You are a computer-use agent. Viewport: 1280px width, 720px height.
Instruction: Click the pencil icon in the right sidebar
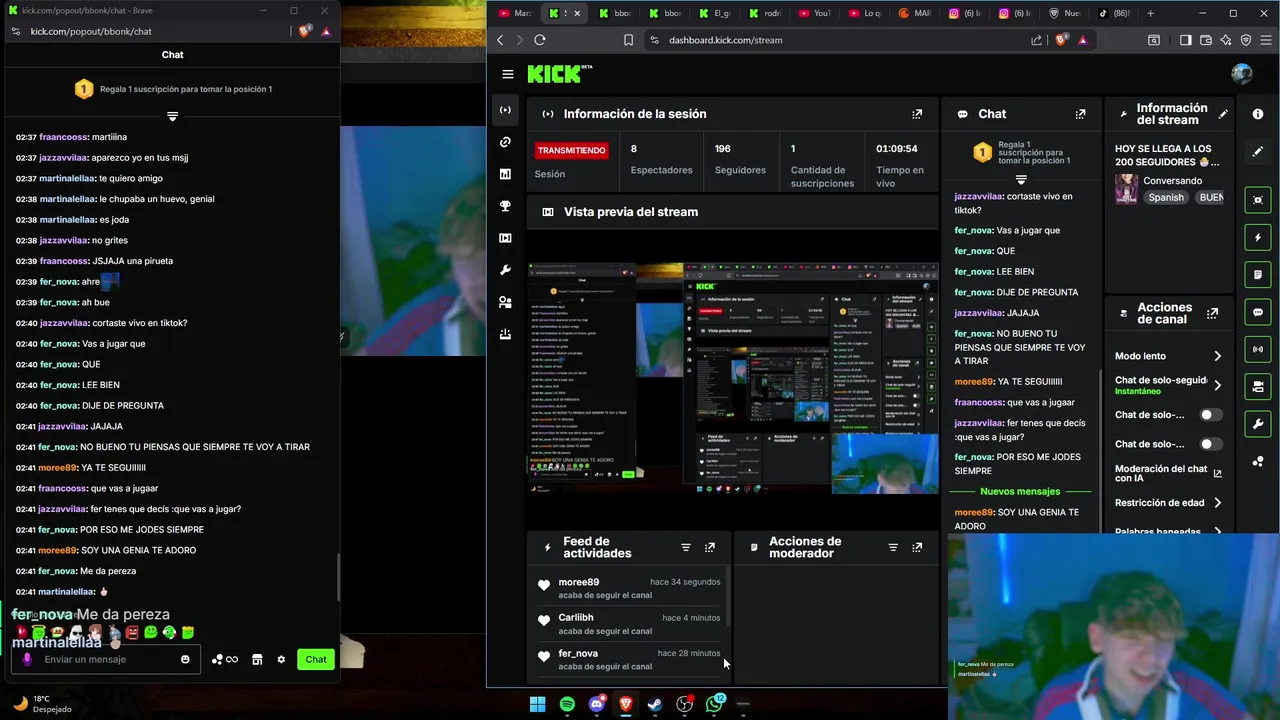coord(1258,152)
